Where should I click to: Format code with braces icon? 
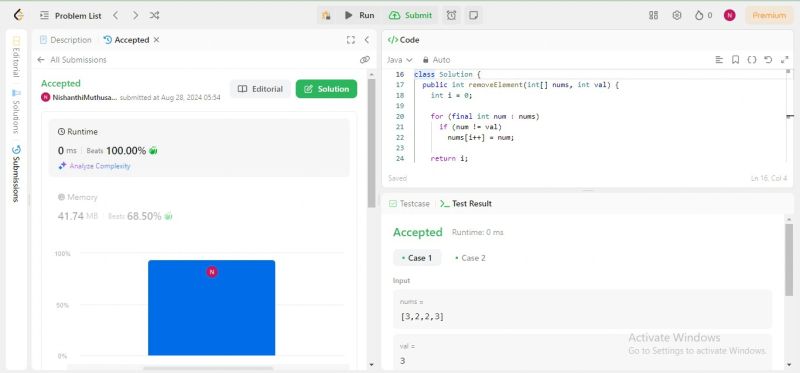click(752, 60)
